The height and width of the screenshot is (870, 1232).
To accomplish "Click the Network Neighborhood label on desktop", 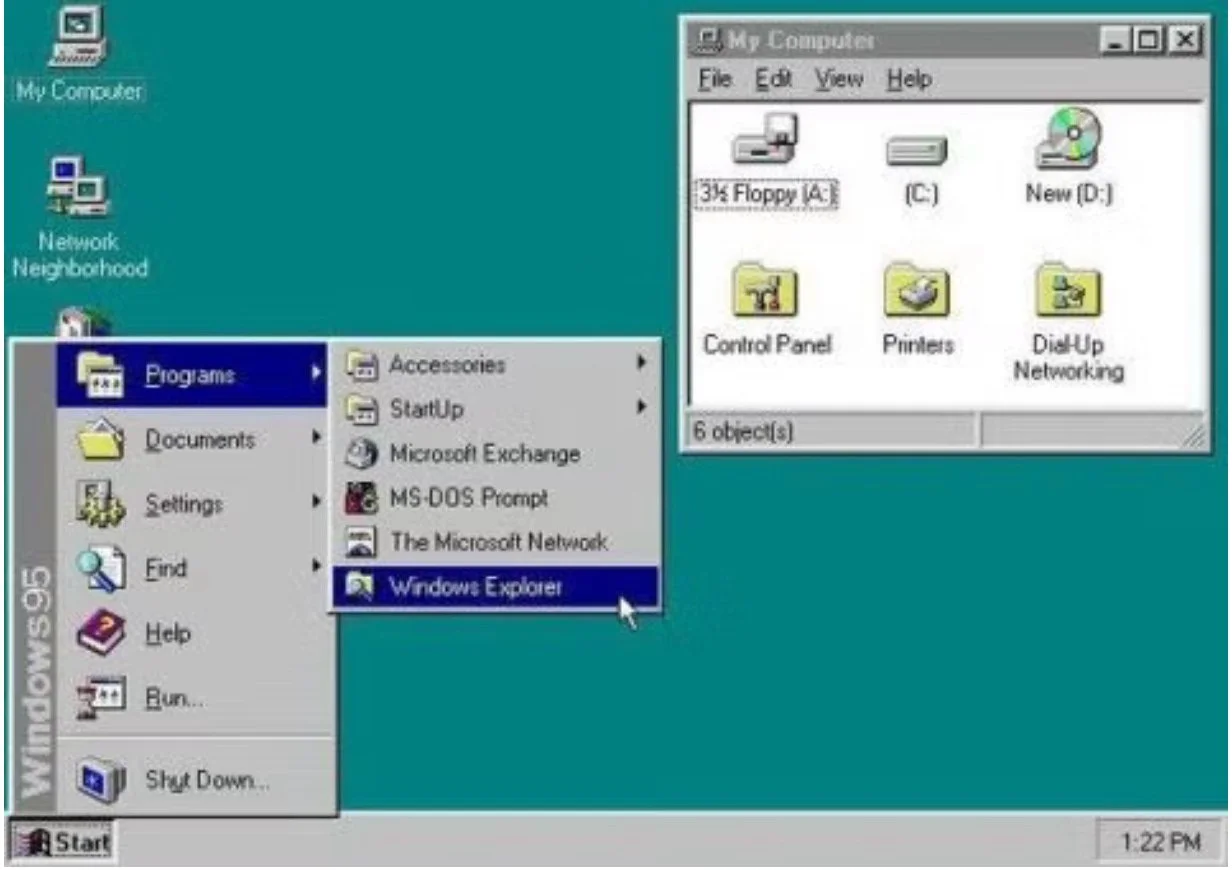I will click(80, 255).
